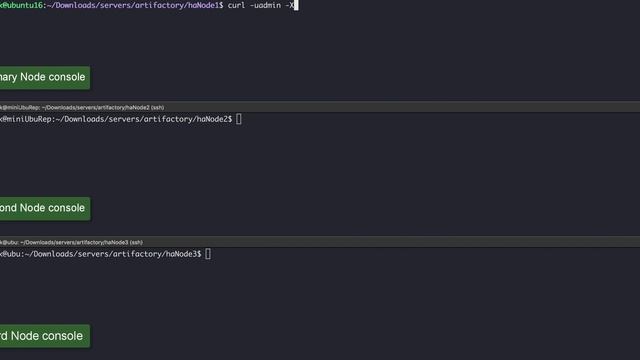Viewport: 640px width, 360px height.
Task: Place cursor in haNode2 terminal input
Action: (239, 119)
